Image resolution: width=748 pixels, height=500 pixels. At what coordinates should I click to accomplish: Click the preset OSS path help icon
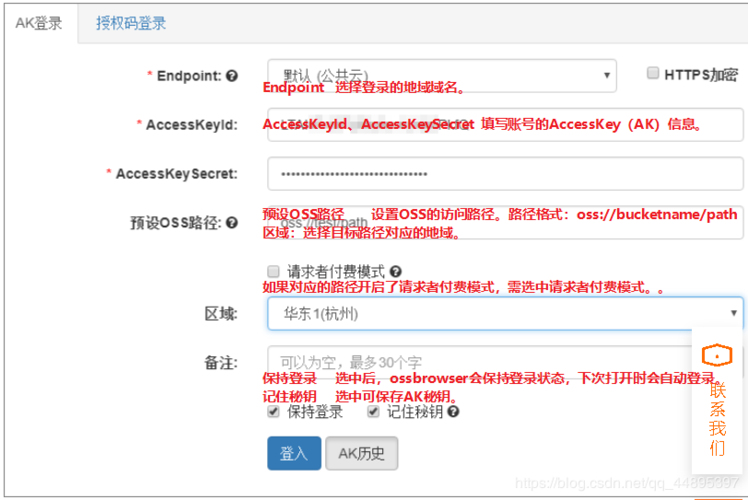click(232, 223)
